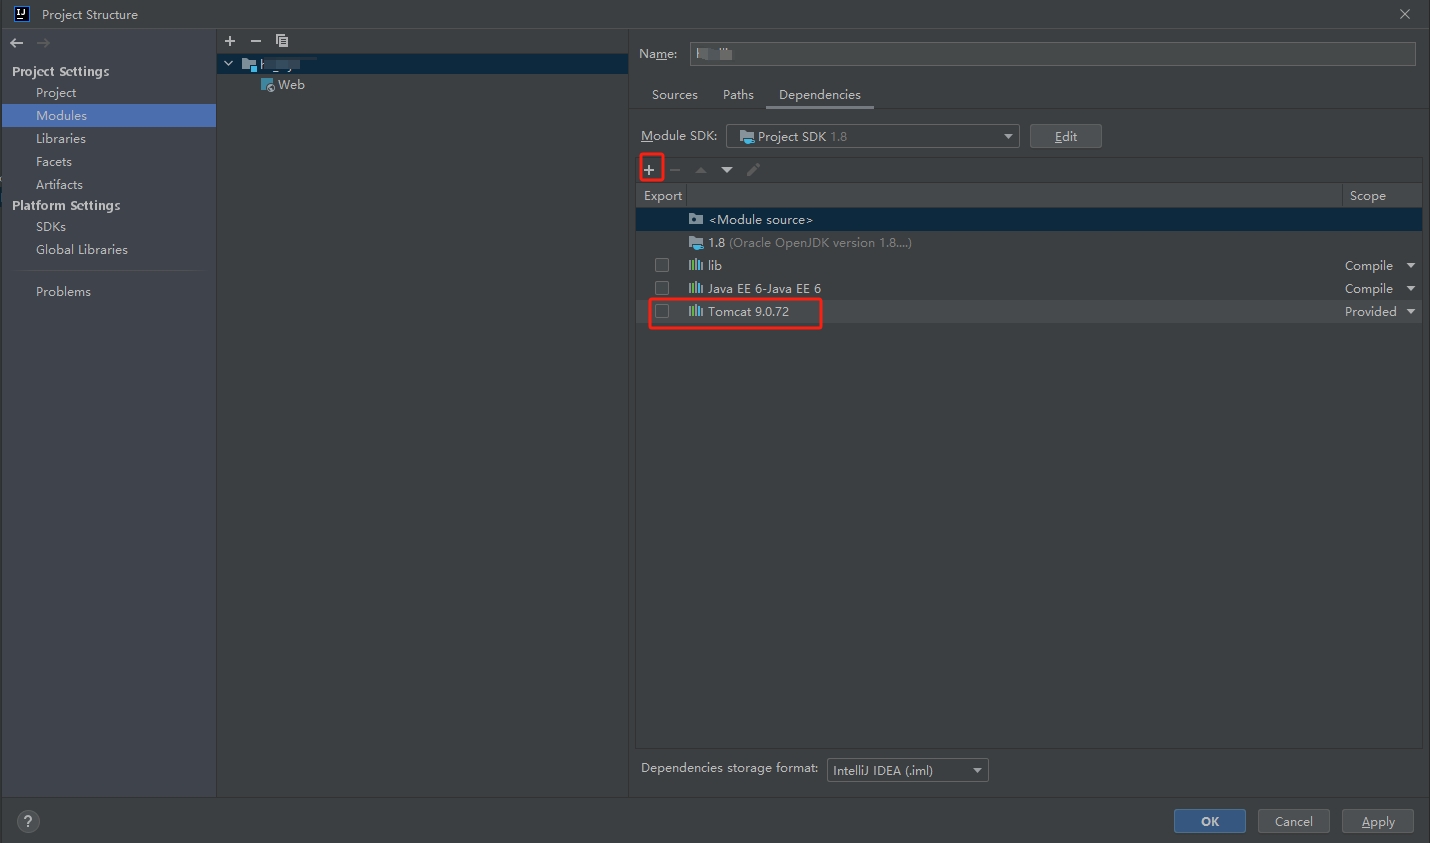Click the edit dependency pencil icon
1430x843 pixels.
tap(753, 170)
